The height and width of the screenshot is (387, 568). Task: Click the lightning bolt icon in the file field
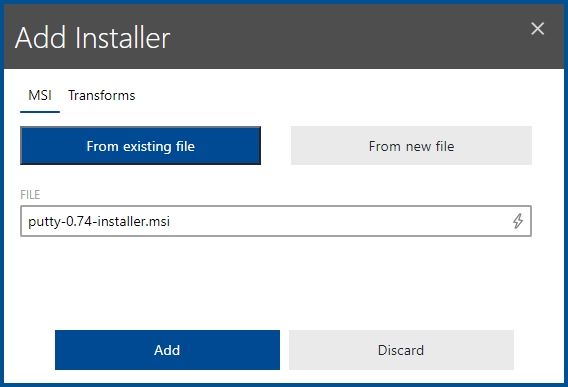tap(518, 221)
